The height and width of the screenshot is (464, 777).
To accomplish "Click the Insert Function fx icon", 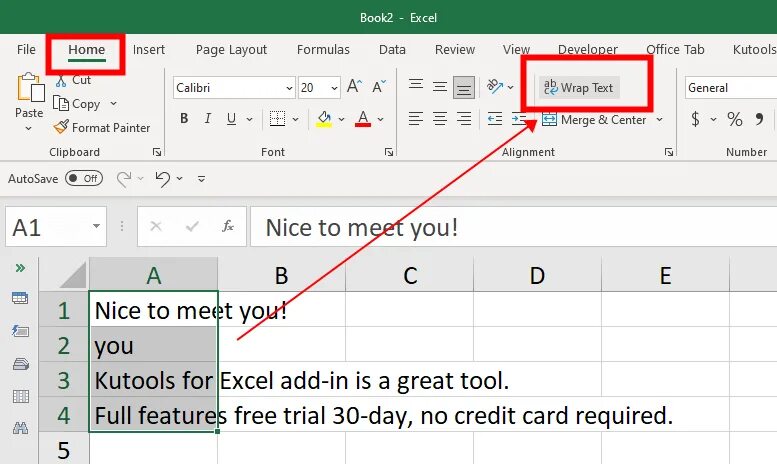I will (x=227, y=227).
